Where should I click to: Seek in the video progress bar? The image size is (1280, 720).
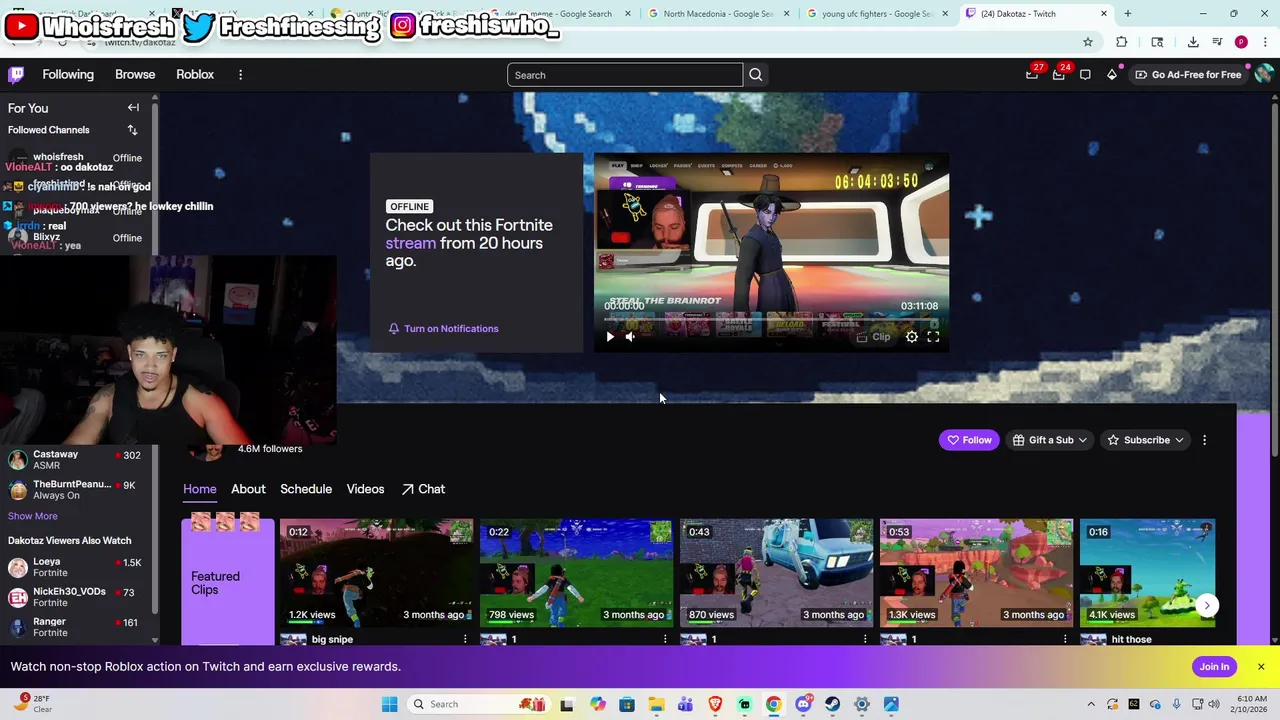click(x=771, y=320)
